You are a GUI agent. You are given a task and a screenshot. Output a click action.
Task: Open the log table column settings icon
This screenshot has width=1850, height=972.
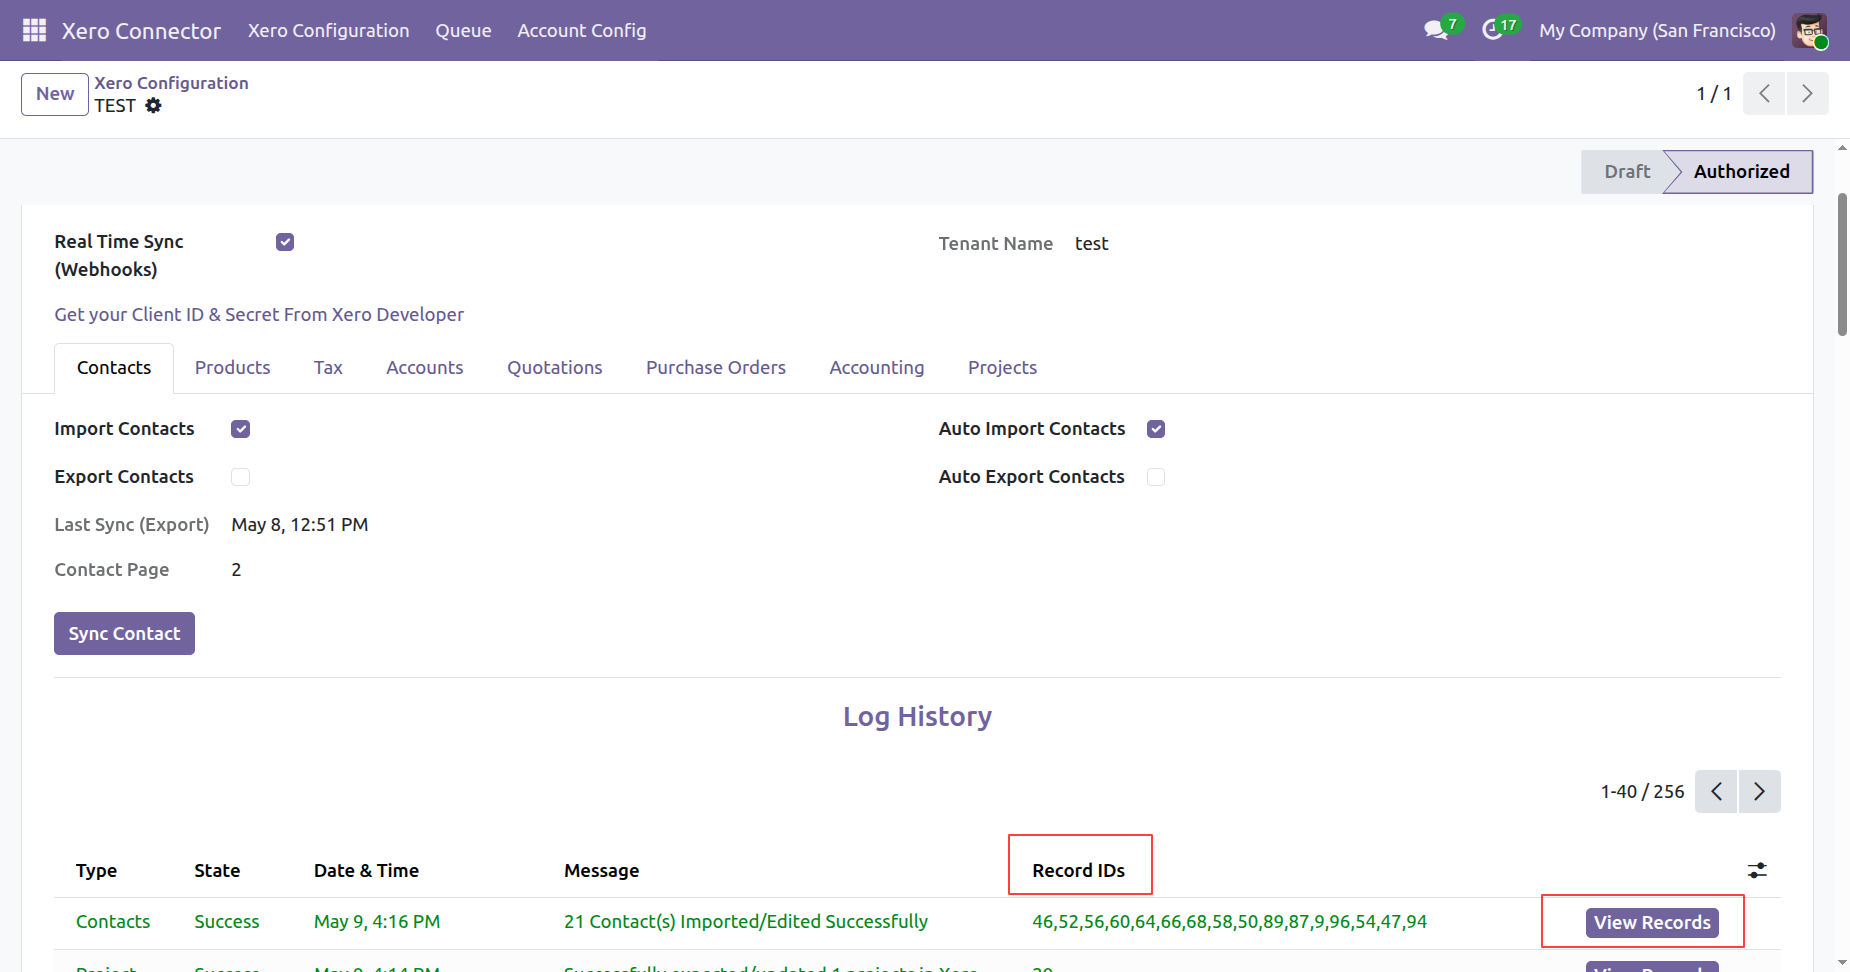[1757, 870]
